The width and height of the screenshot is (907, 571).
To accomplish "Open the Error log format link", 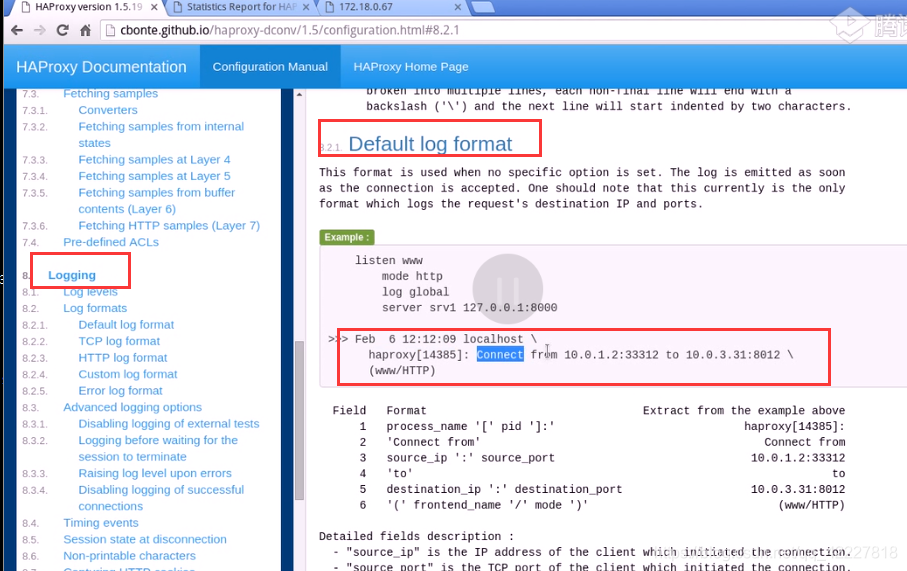I will point(120,391).
